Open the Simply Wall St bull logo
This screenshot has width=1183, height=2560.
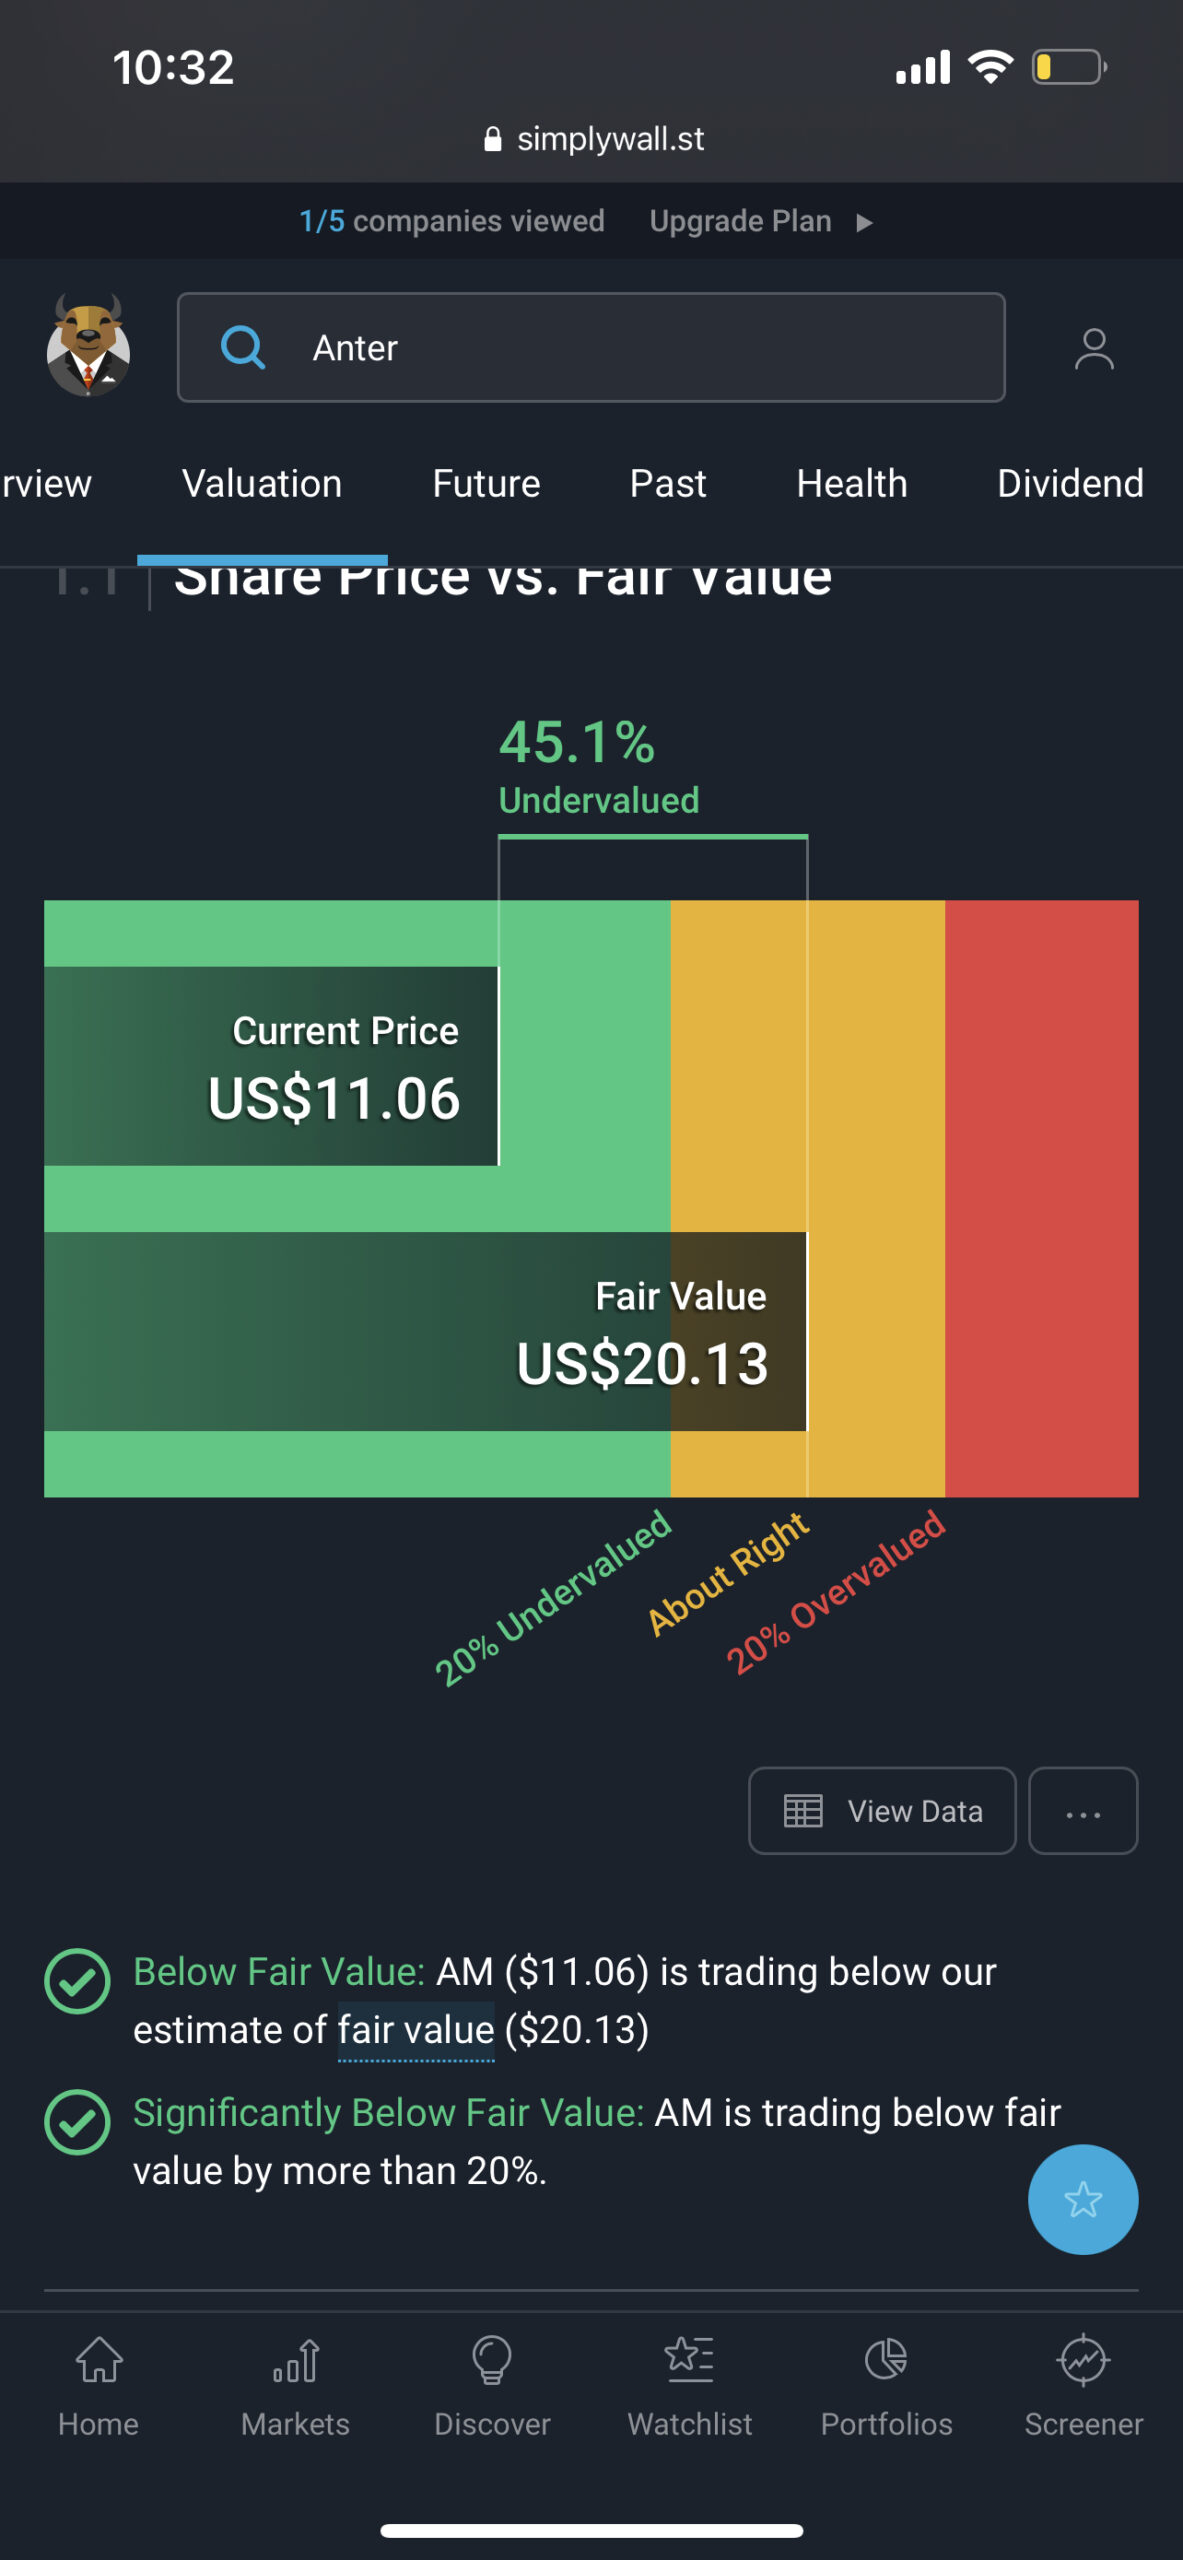[88, 346]
